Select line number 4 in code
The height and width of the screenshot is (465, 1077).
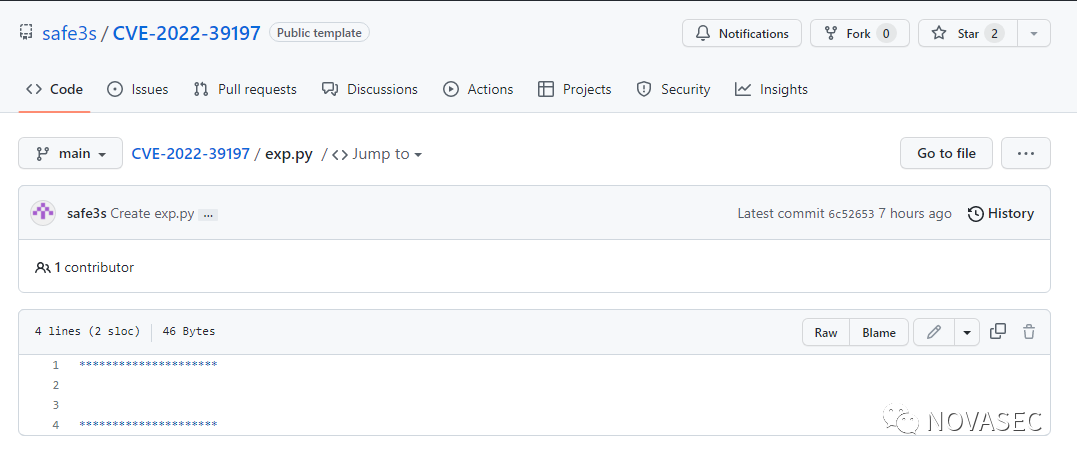(56, 424)
